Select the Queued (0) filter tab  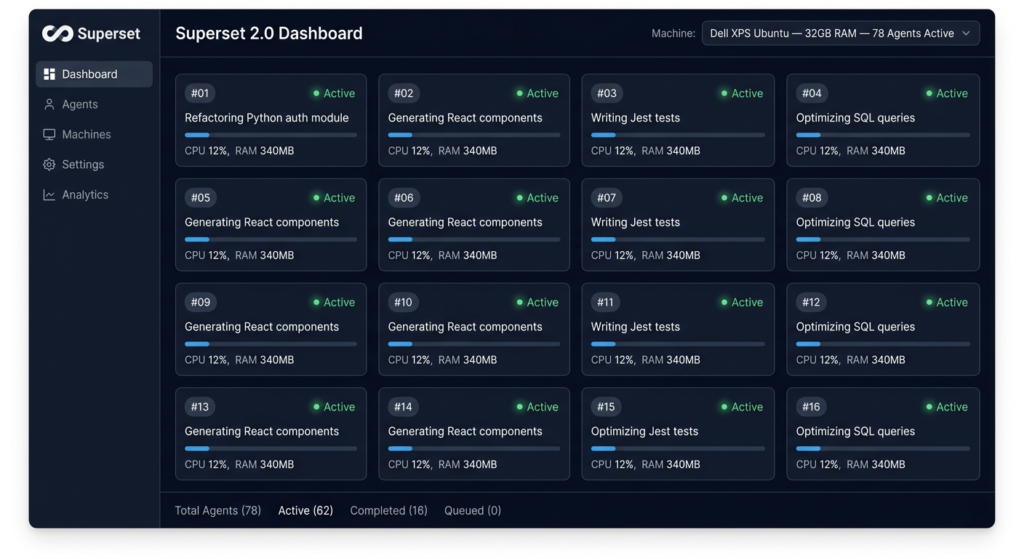pyautogui.click(x=473, y=511)
